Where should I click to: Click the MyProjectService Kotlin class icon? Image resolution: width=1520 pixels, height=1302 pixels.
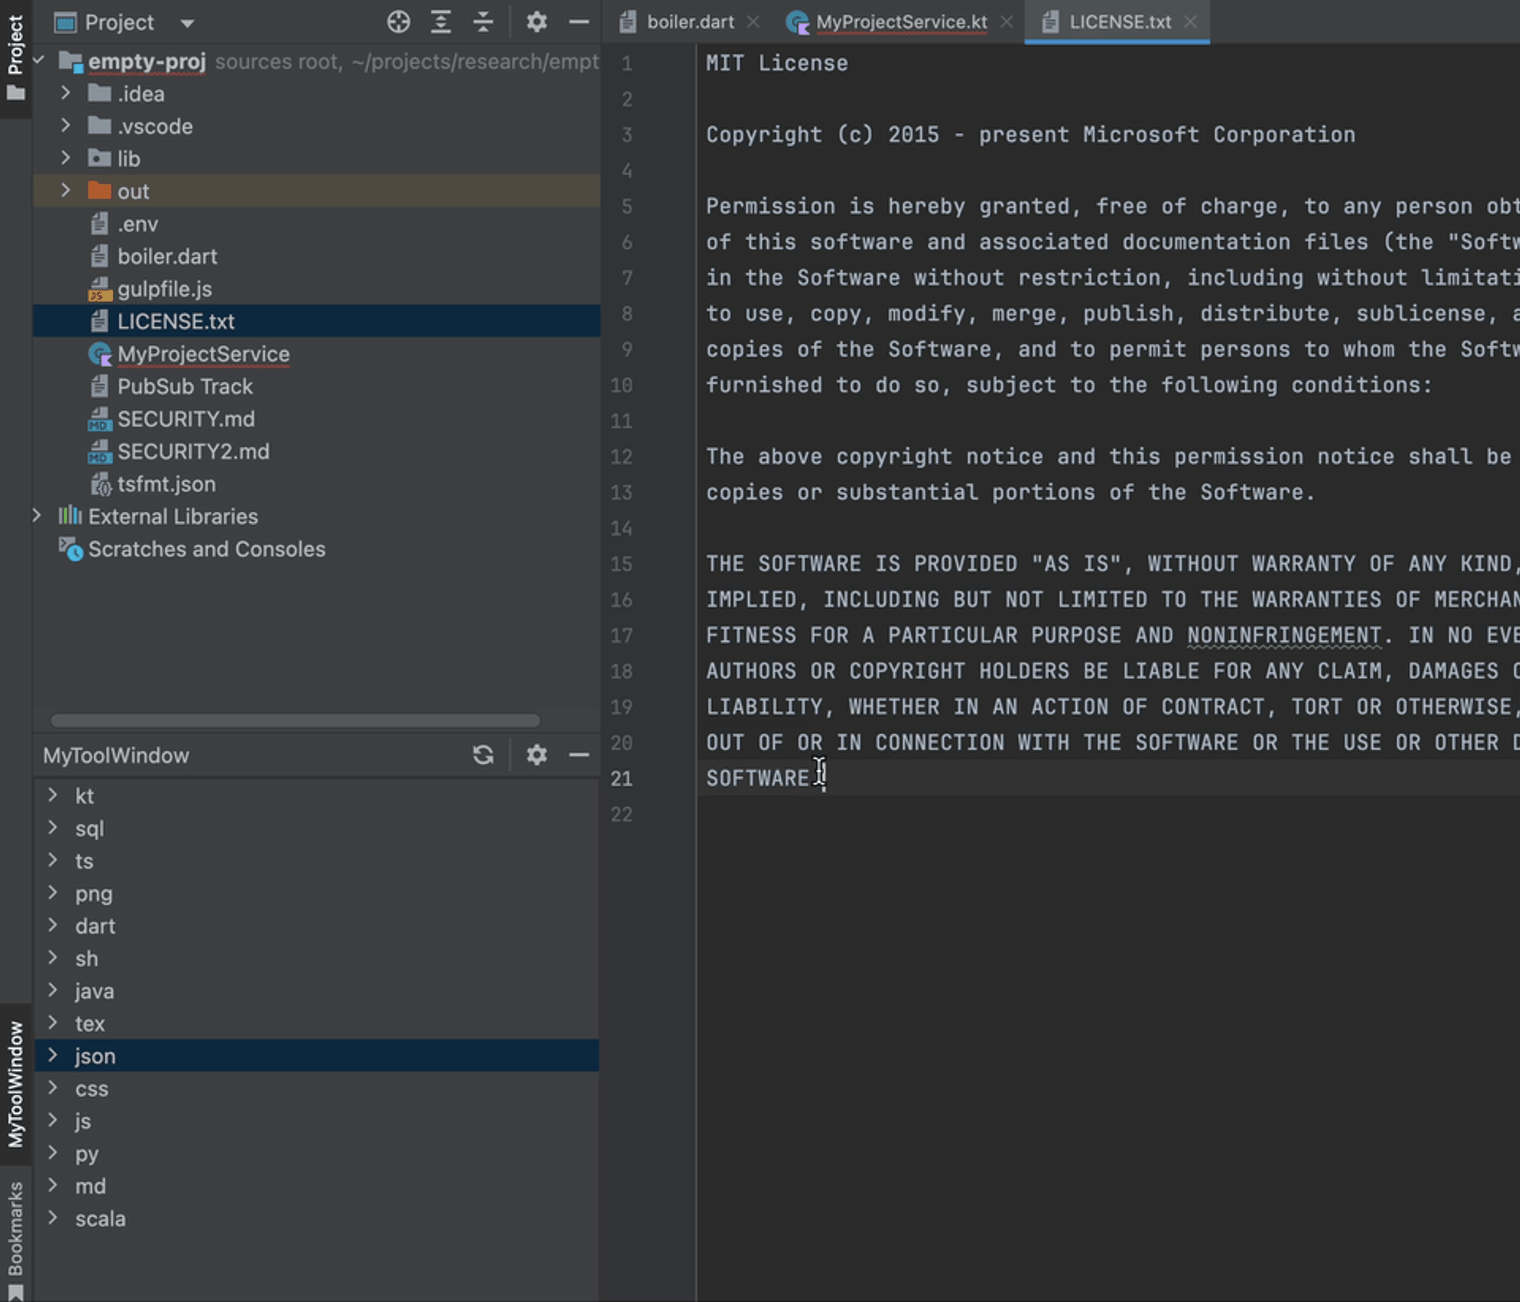[x=99, y=354]
